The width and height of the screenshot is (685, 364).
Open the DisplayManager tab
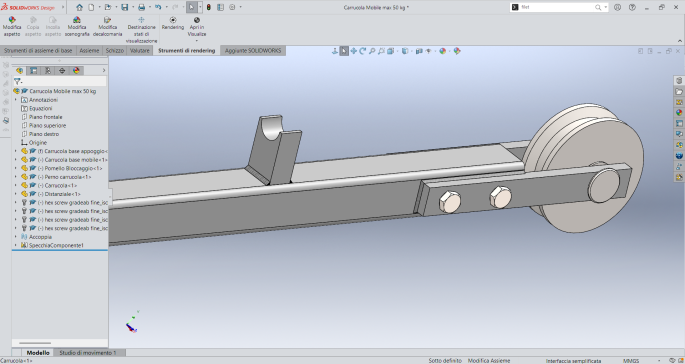pyautogui.click(x=76, y=70)
